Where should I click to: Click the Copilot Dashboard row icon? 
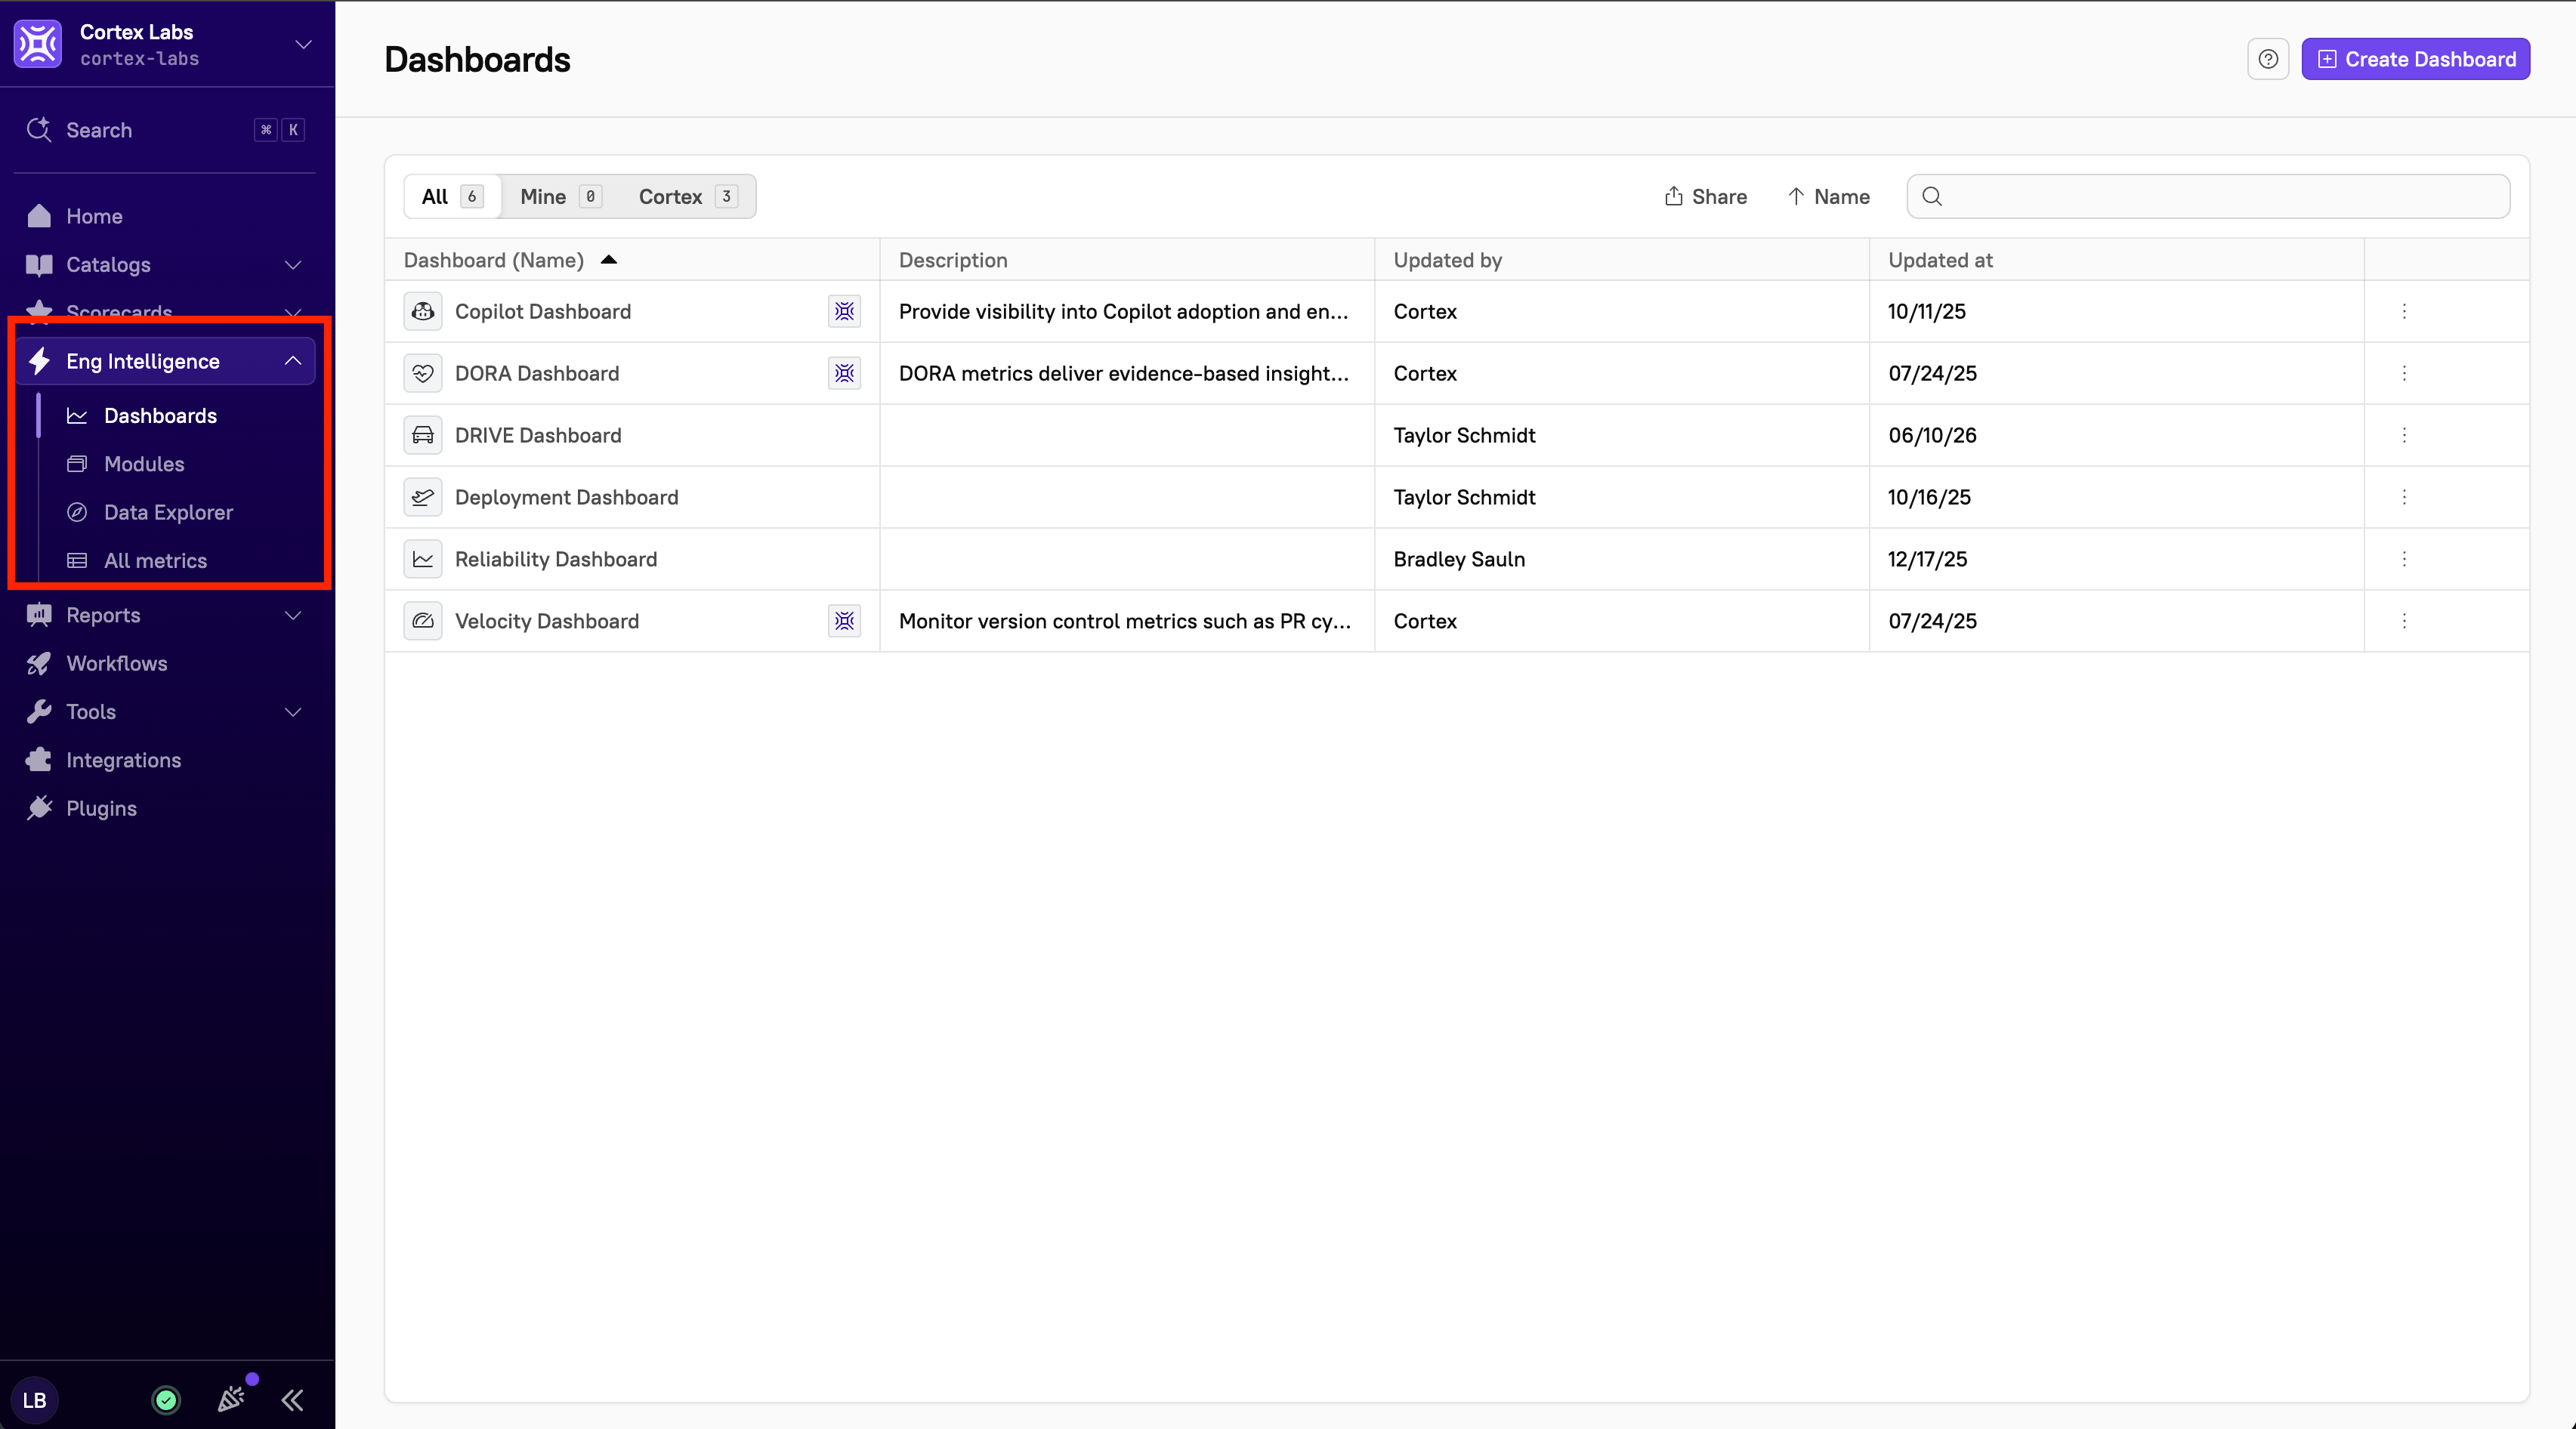tap(423, 311)
